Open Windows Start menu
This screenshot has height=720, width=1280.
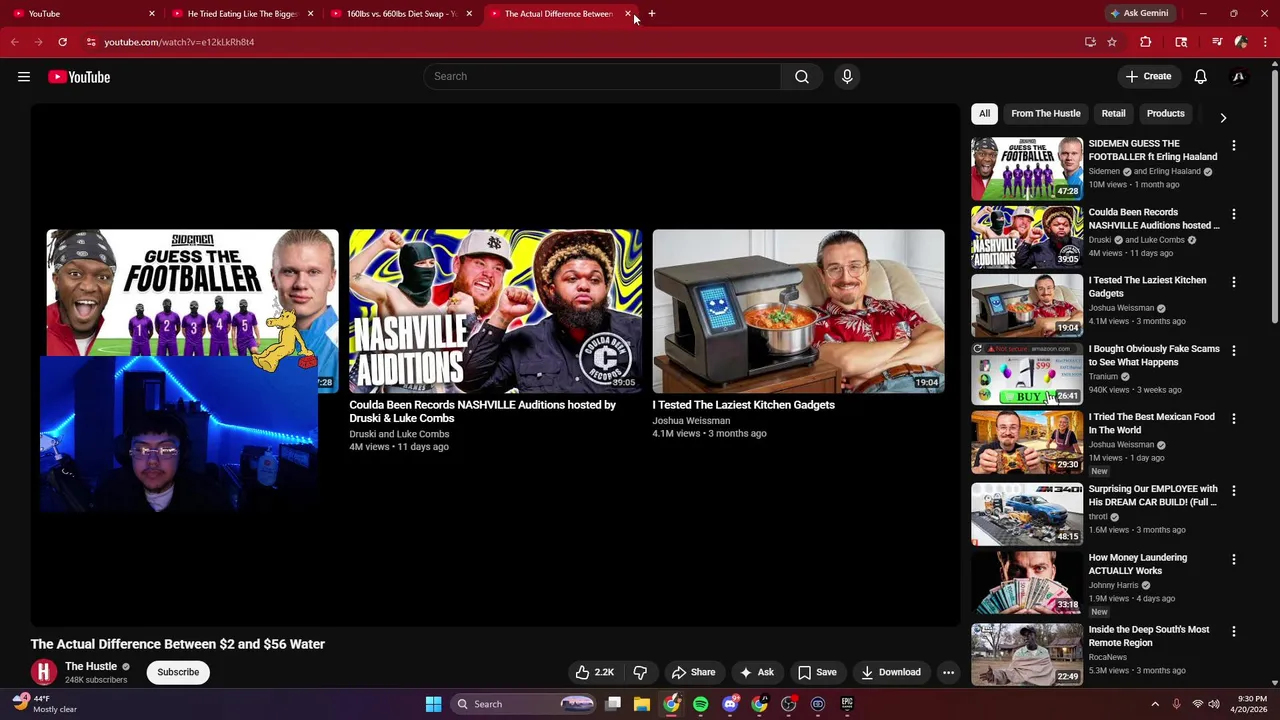click(433, 704)
